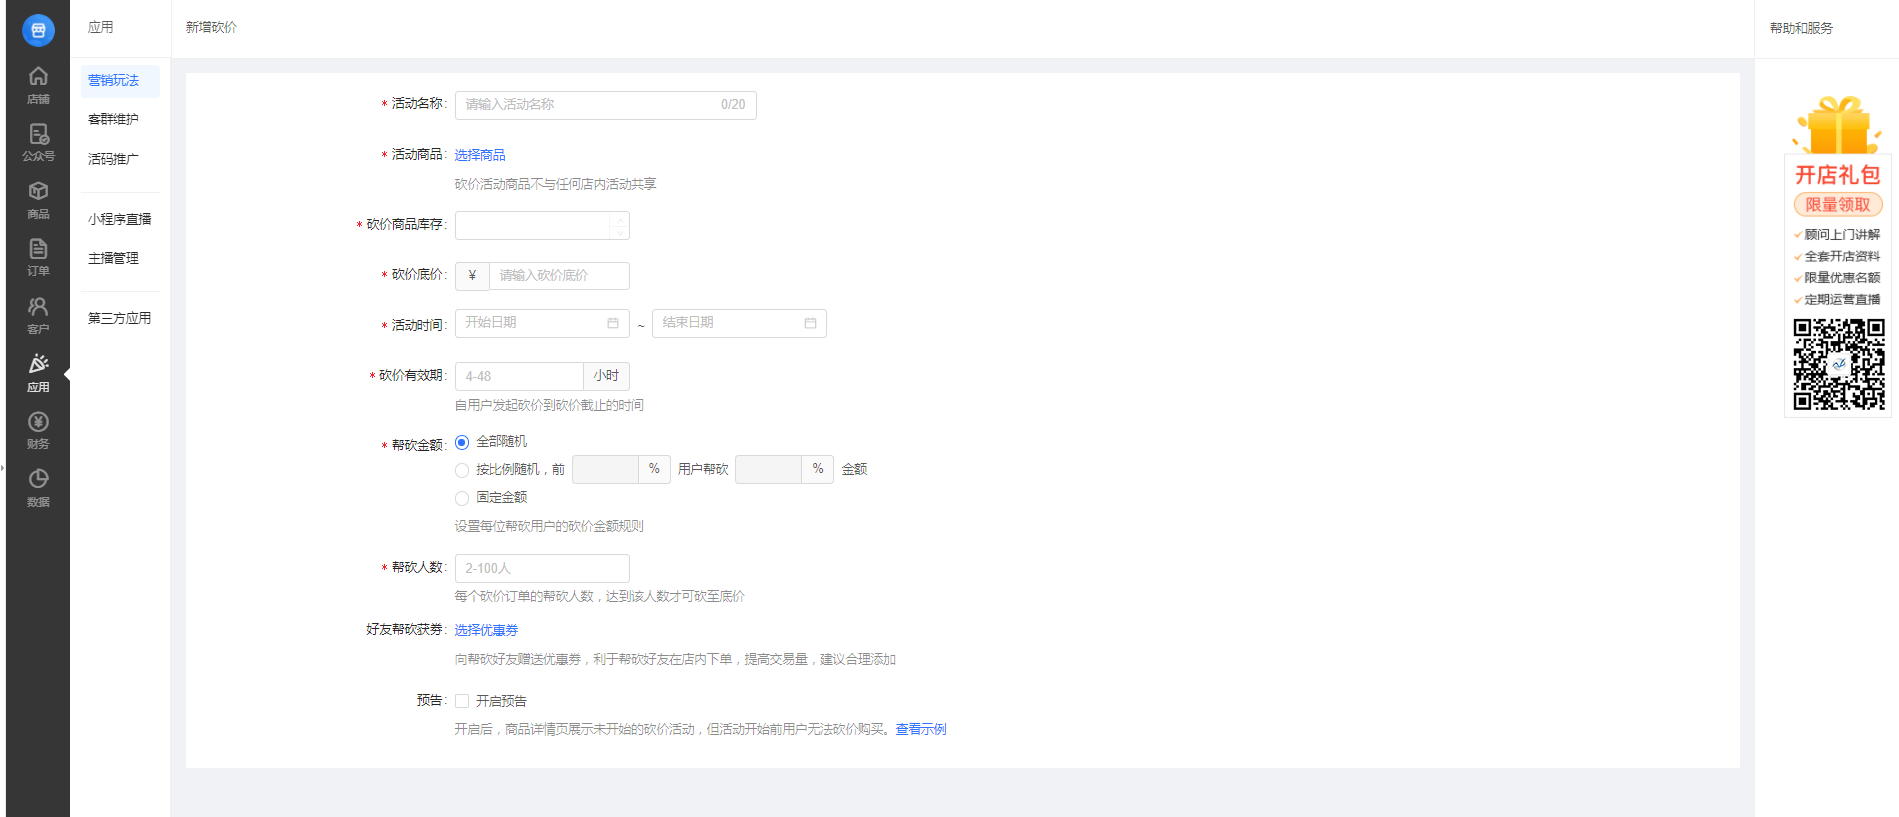Open the 开始日期 date picker

pos(541,323)
